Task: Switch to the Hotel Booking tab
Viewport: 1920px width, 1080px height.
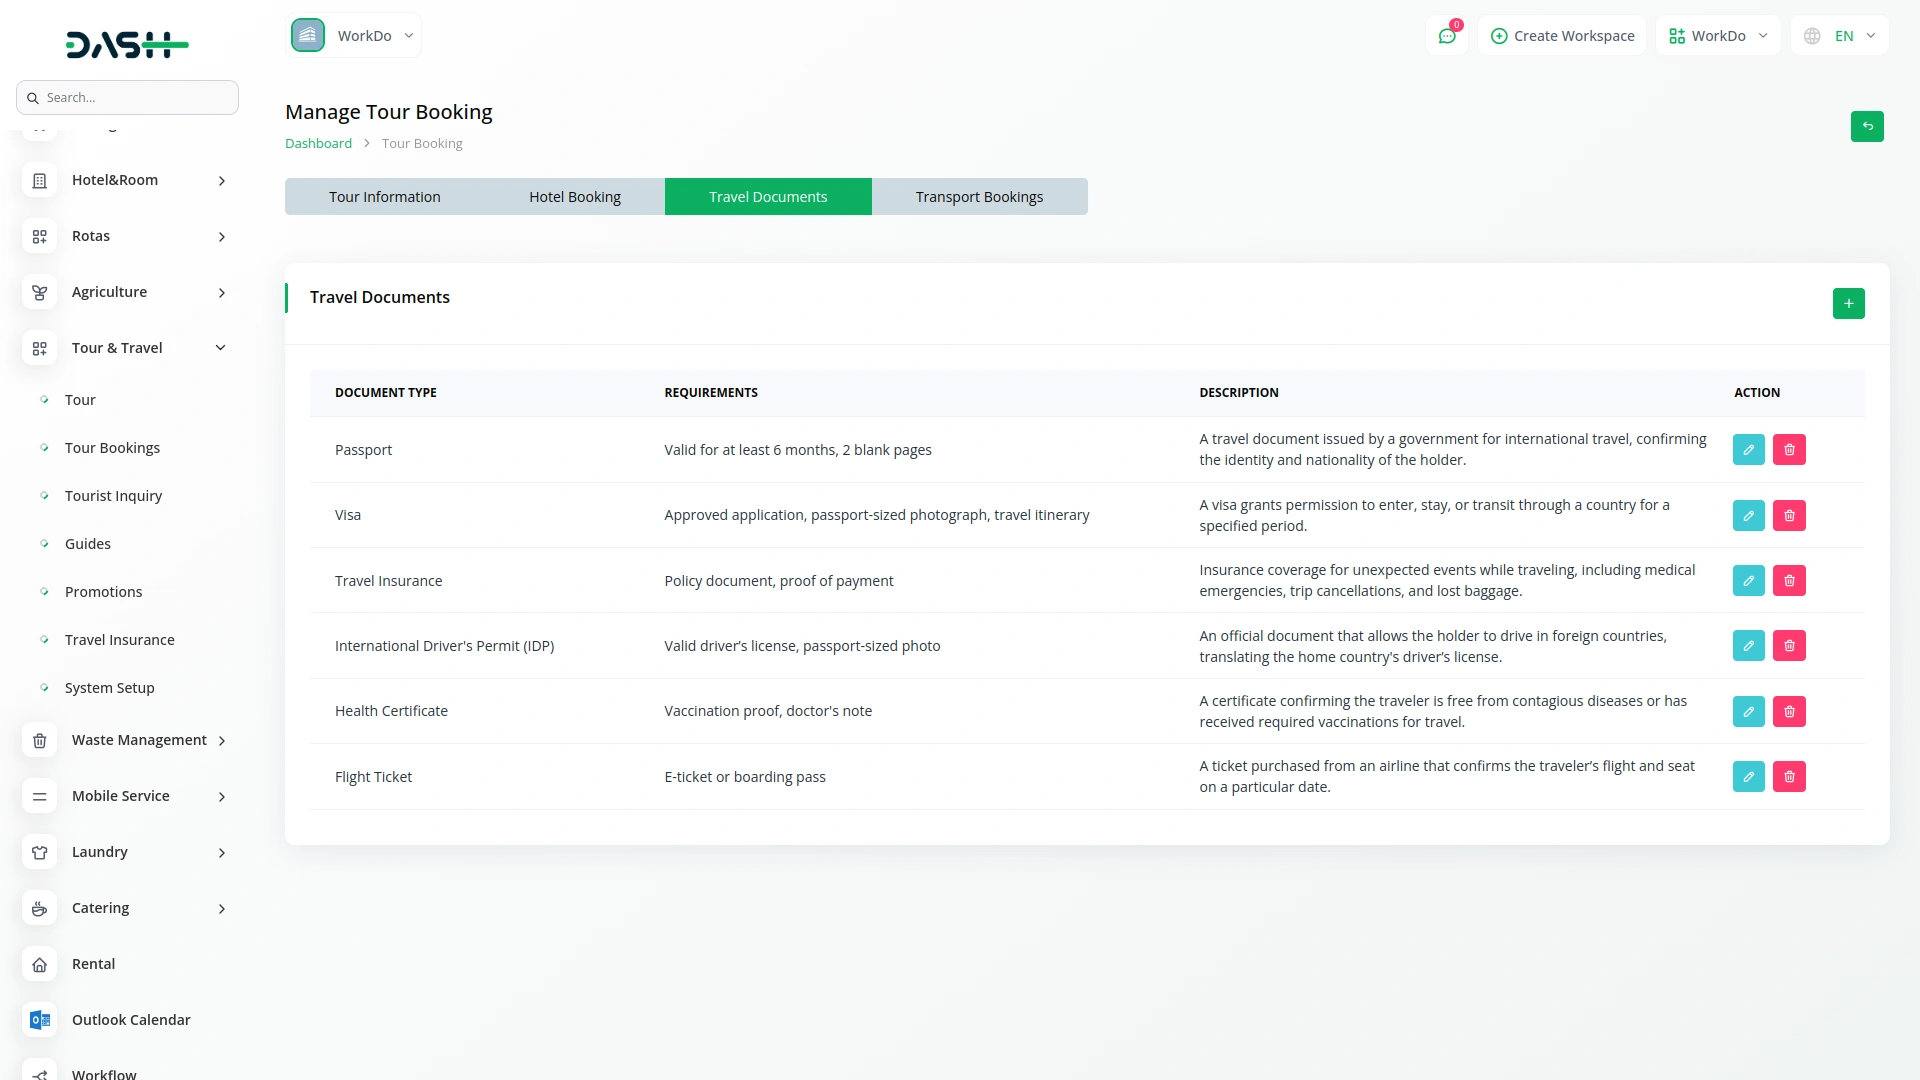Action: pos(574,197)
